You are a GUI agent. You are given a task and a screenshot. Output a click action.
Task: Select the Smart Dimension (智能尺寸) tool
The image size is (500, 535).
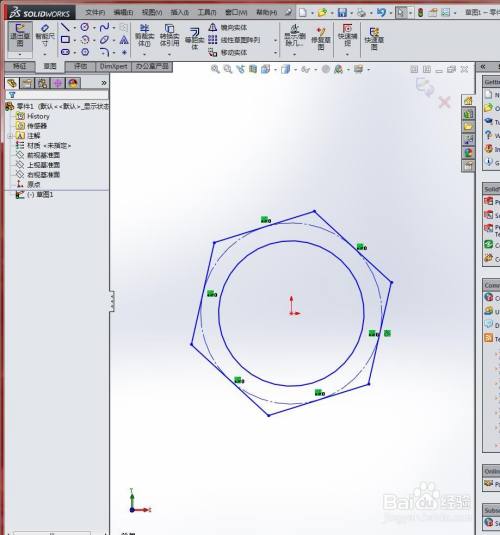click(x=45, y=36)
